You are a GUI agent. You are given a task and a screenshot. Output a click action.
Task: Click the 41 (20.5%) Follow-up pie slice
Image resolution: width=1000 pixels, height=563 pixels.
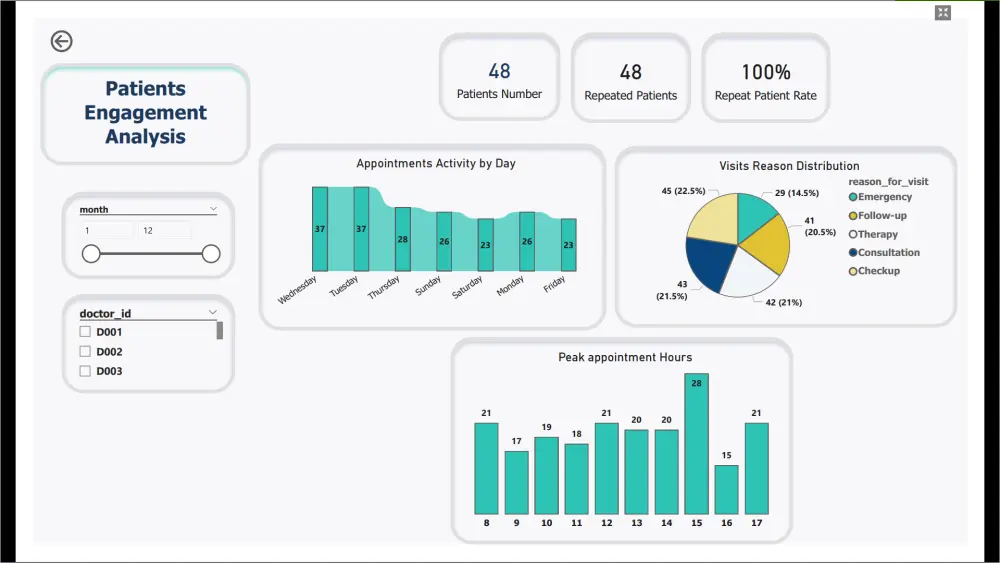click(769, 245)
